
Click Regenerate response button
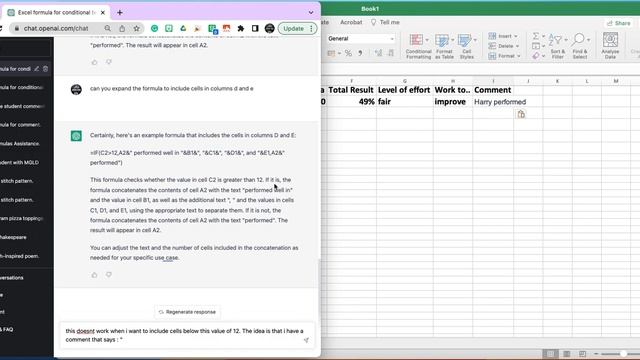point(187,312)
